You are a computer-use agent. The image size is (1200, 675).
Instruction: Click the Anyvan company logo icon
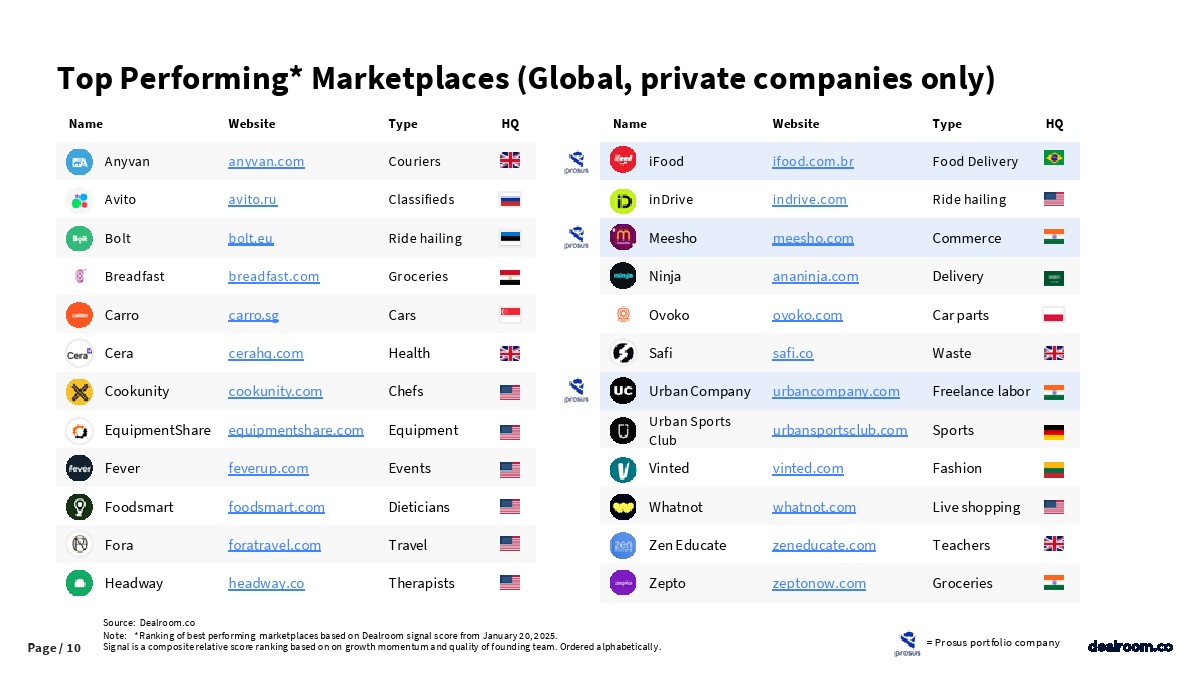tap(79, 161)
